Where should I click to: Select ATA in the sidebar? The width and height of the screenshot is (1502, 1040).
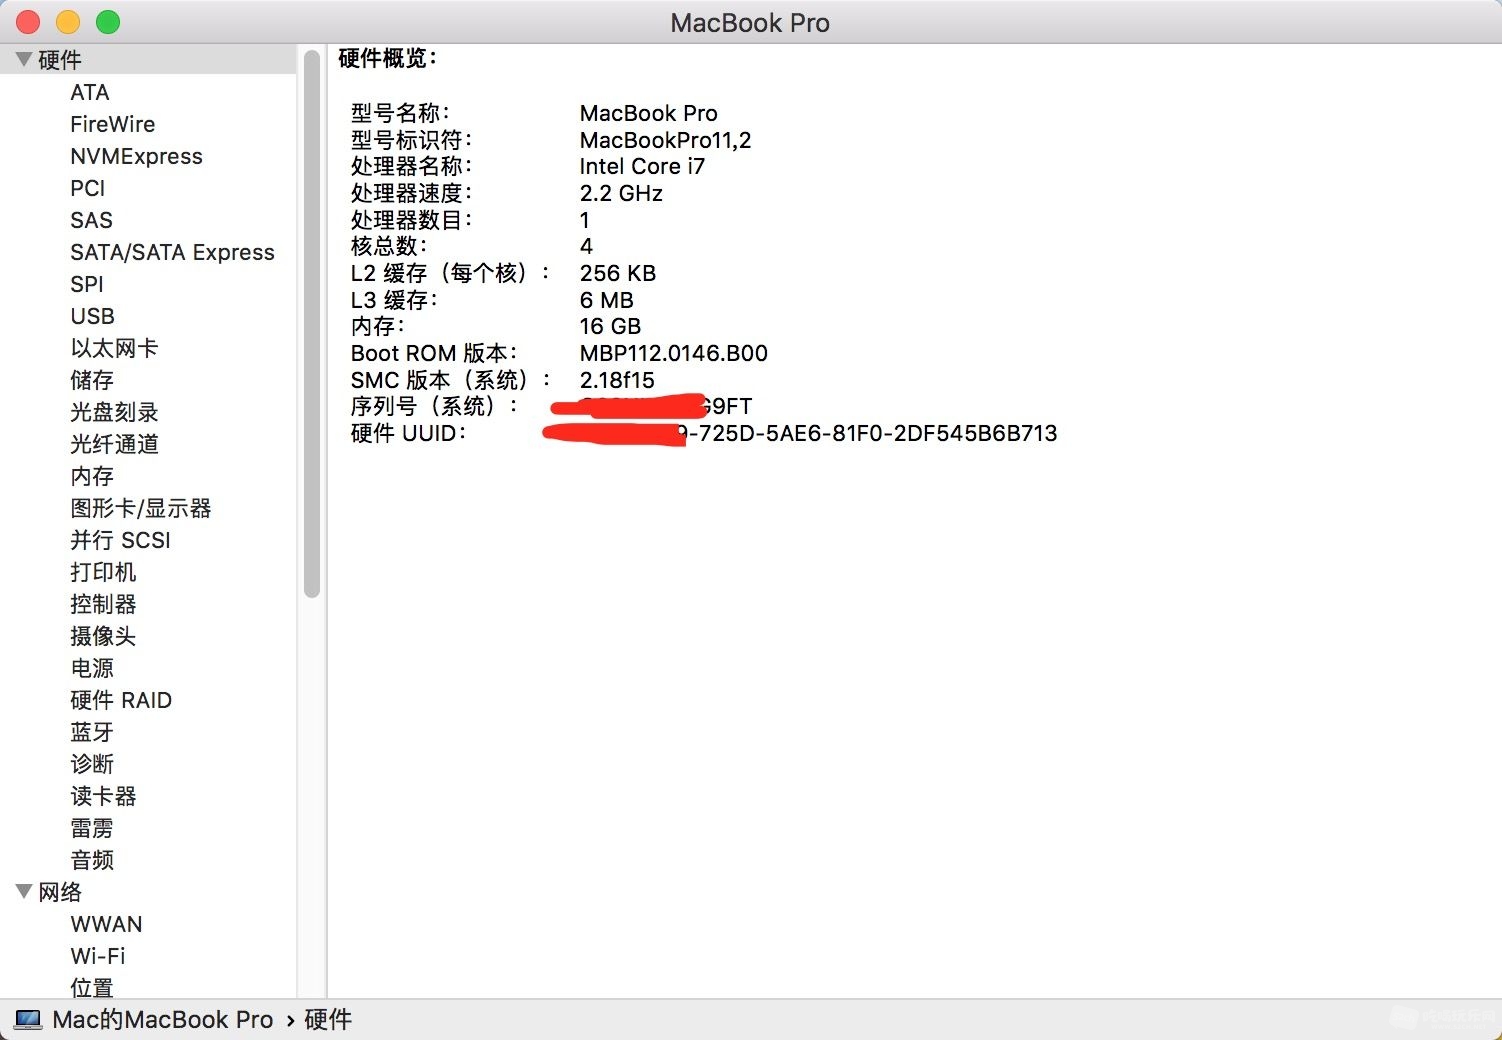click(x=90, y=92)
